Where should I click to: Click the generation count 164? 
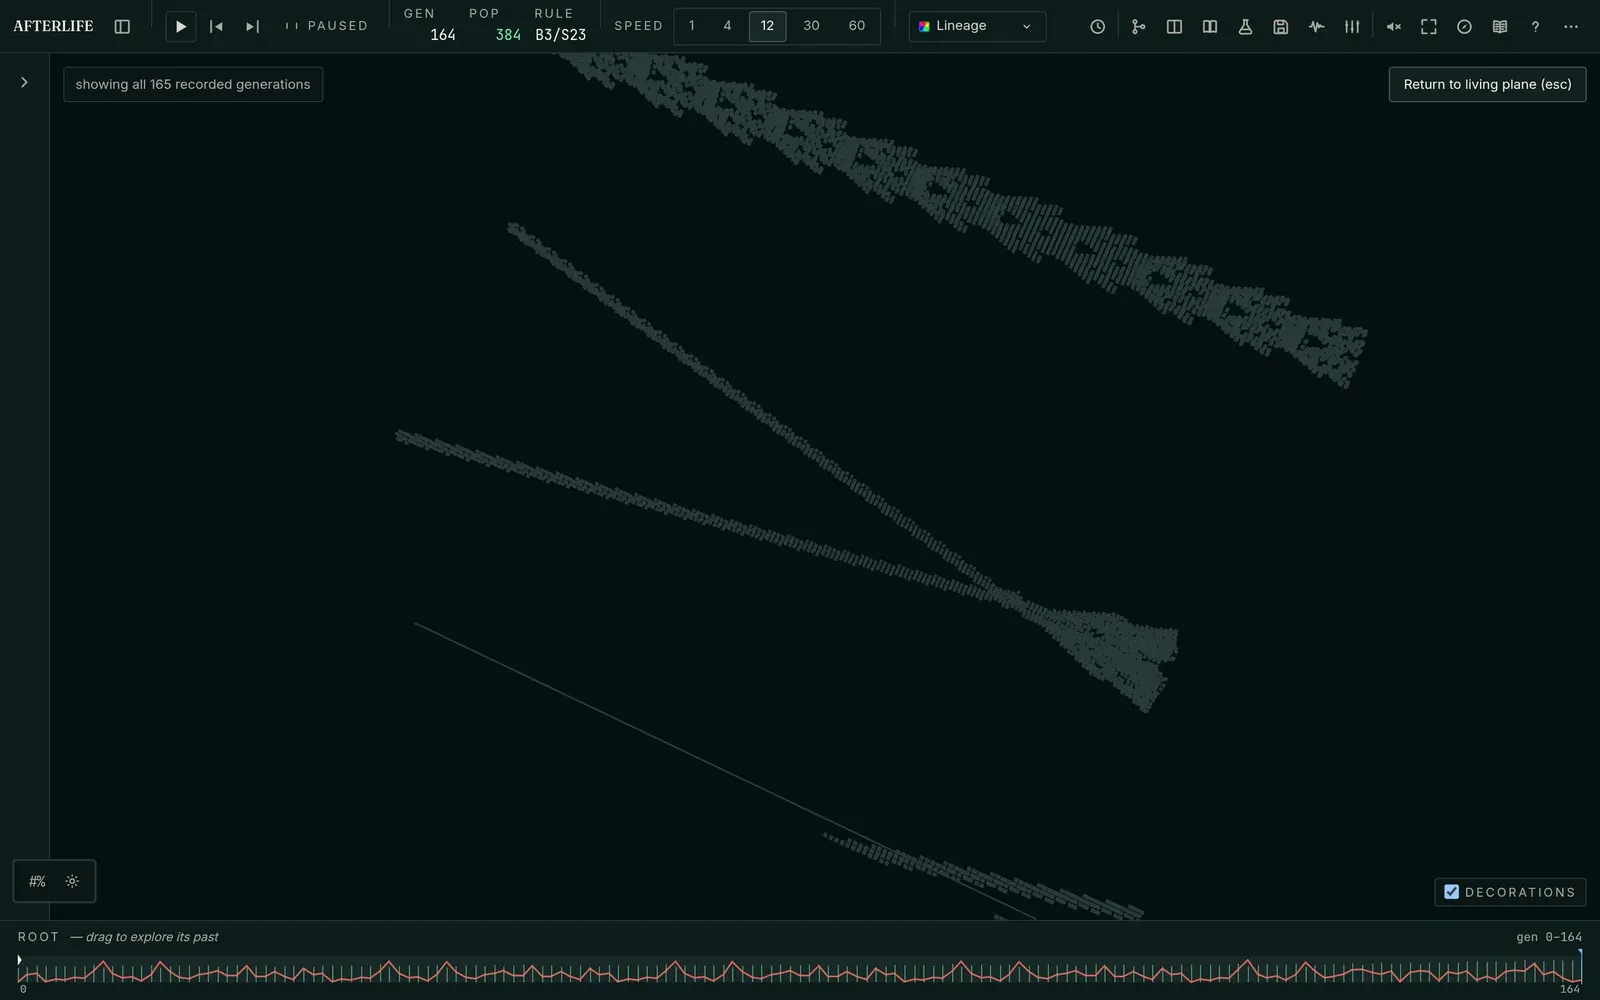443,35
